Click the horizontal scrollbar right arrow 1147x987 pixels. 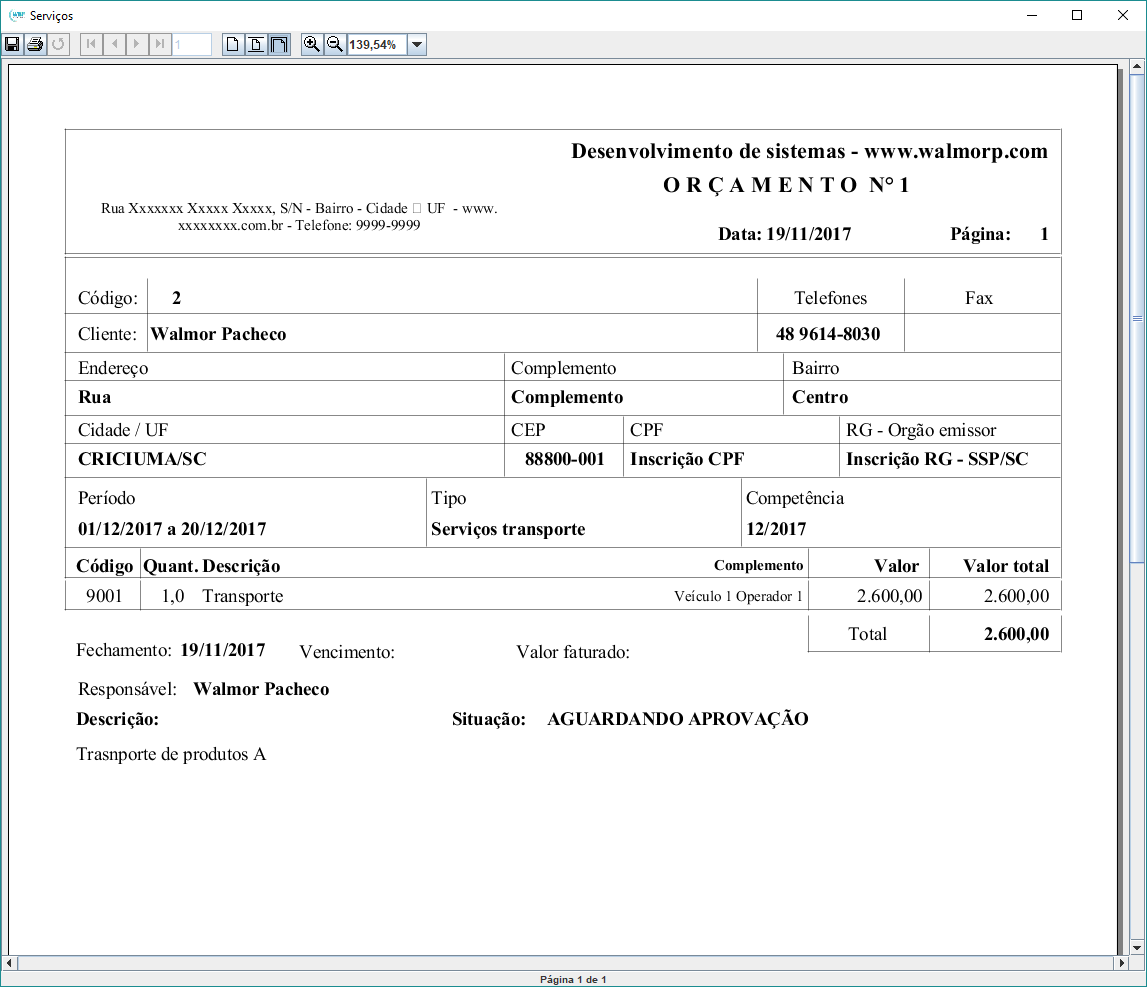1121,963
